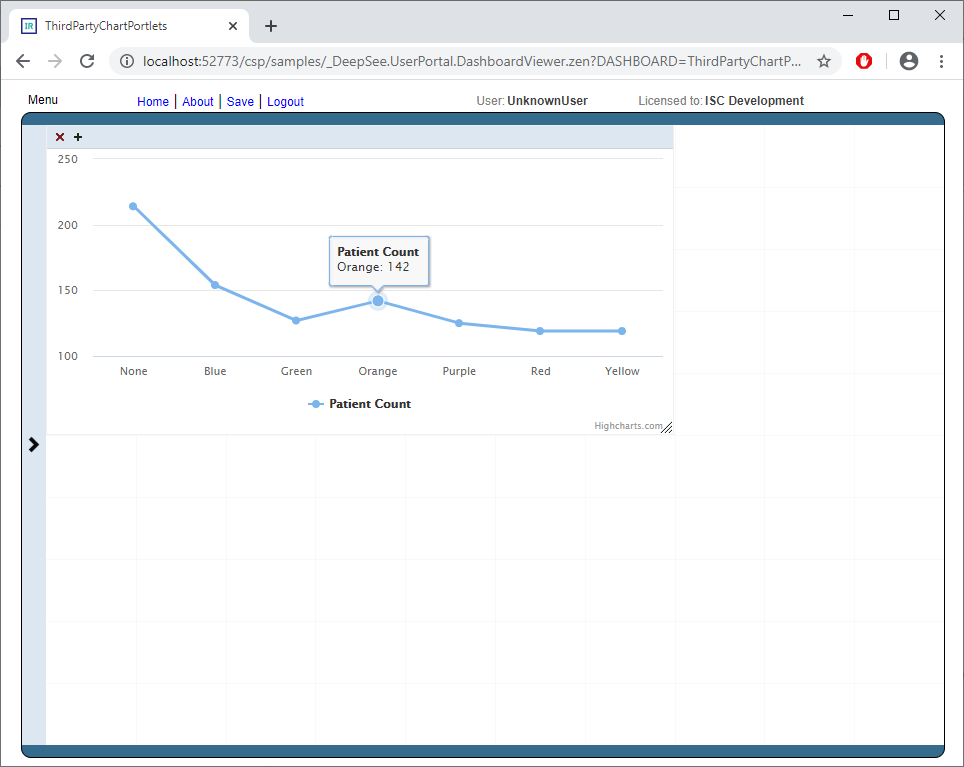Open the Menu in the portal header

coord(43,100)
